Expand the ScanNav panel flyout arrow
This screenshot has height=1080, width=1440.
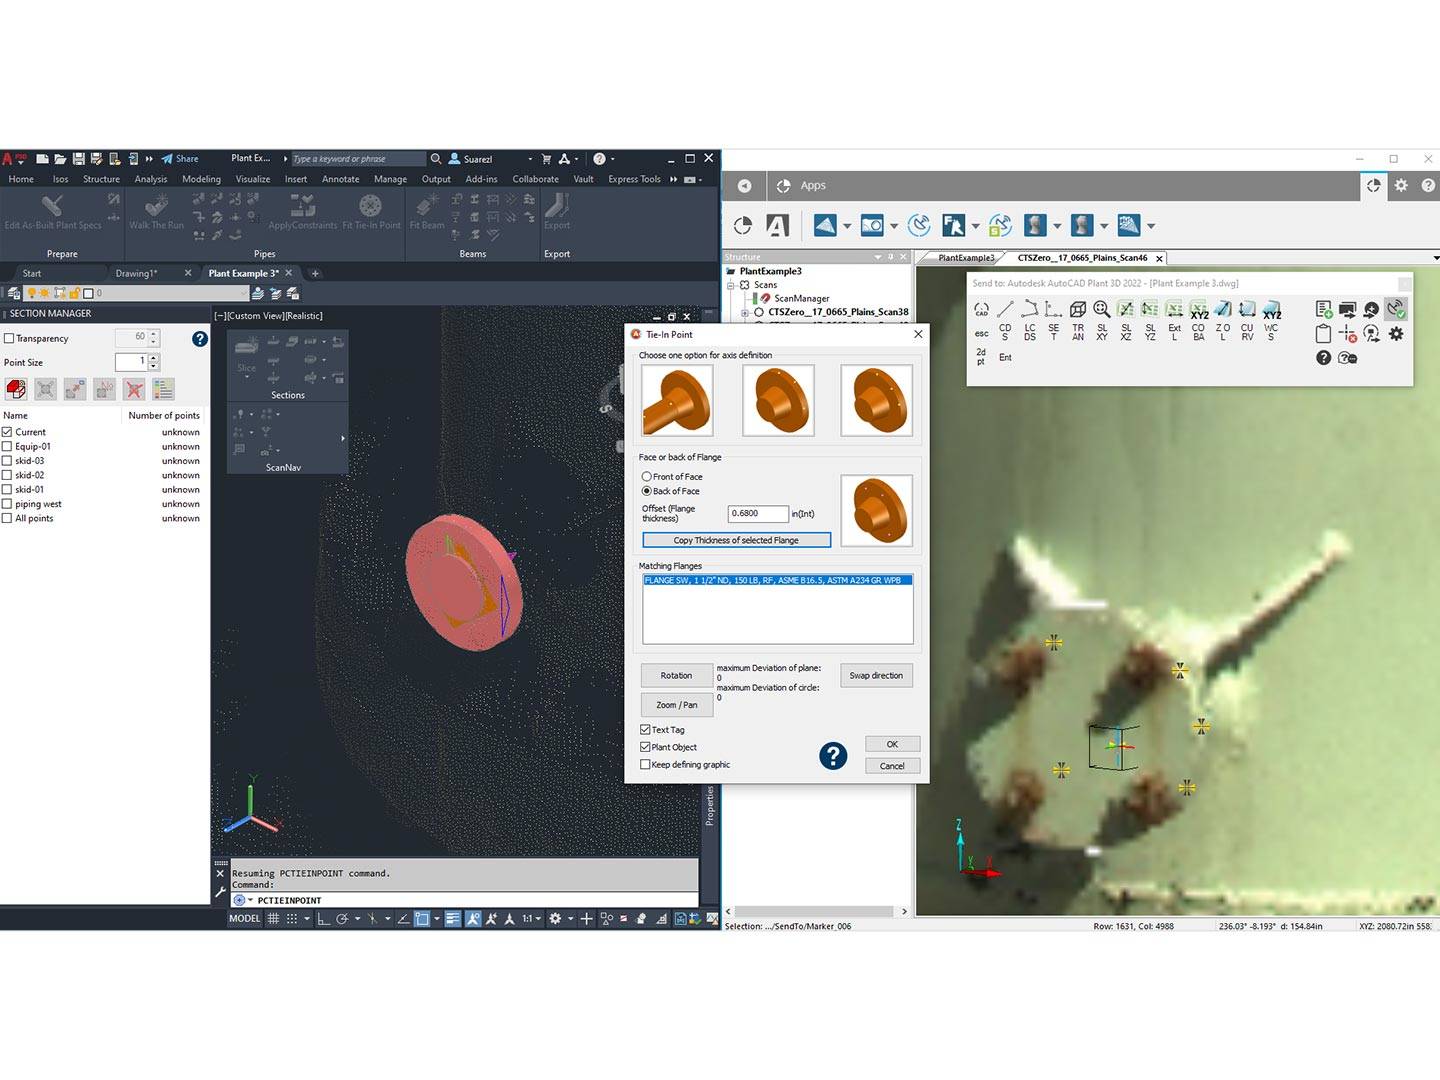click(x=342, y=438)
